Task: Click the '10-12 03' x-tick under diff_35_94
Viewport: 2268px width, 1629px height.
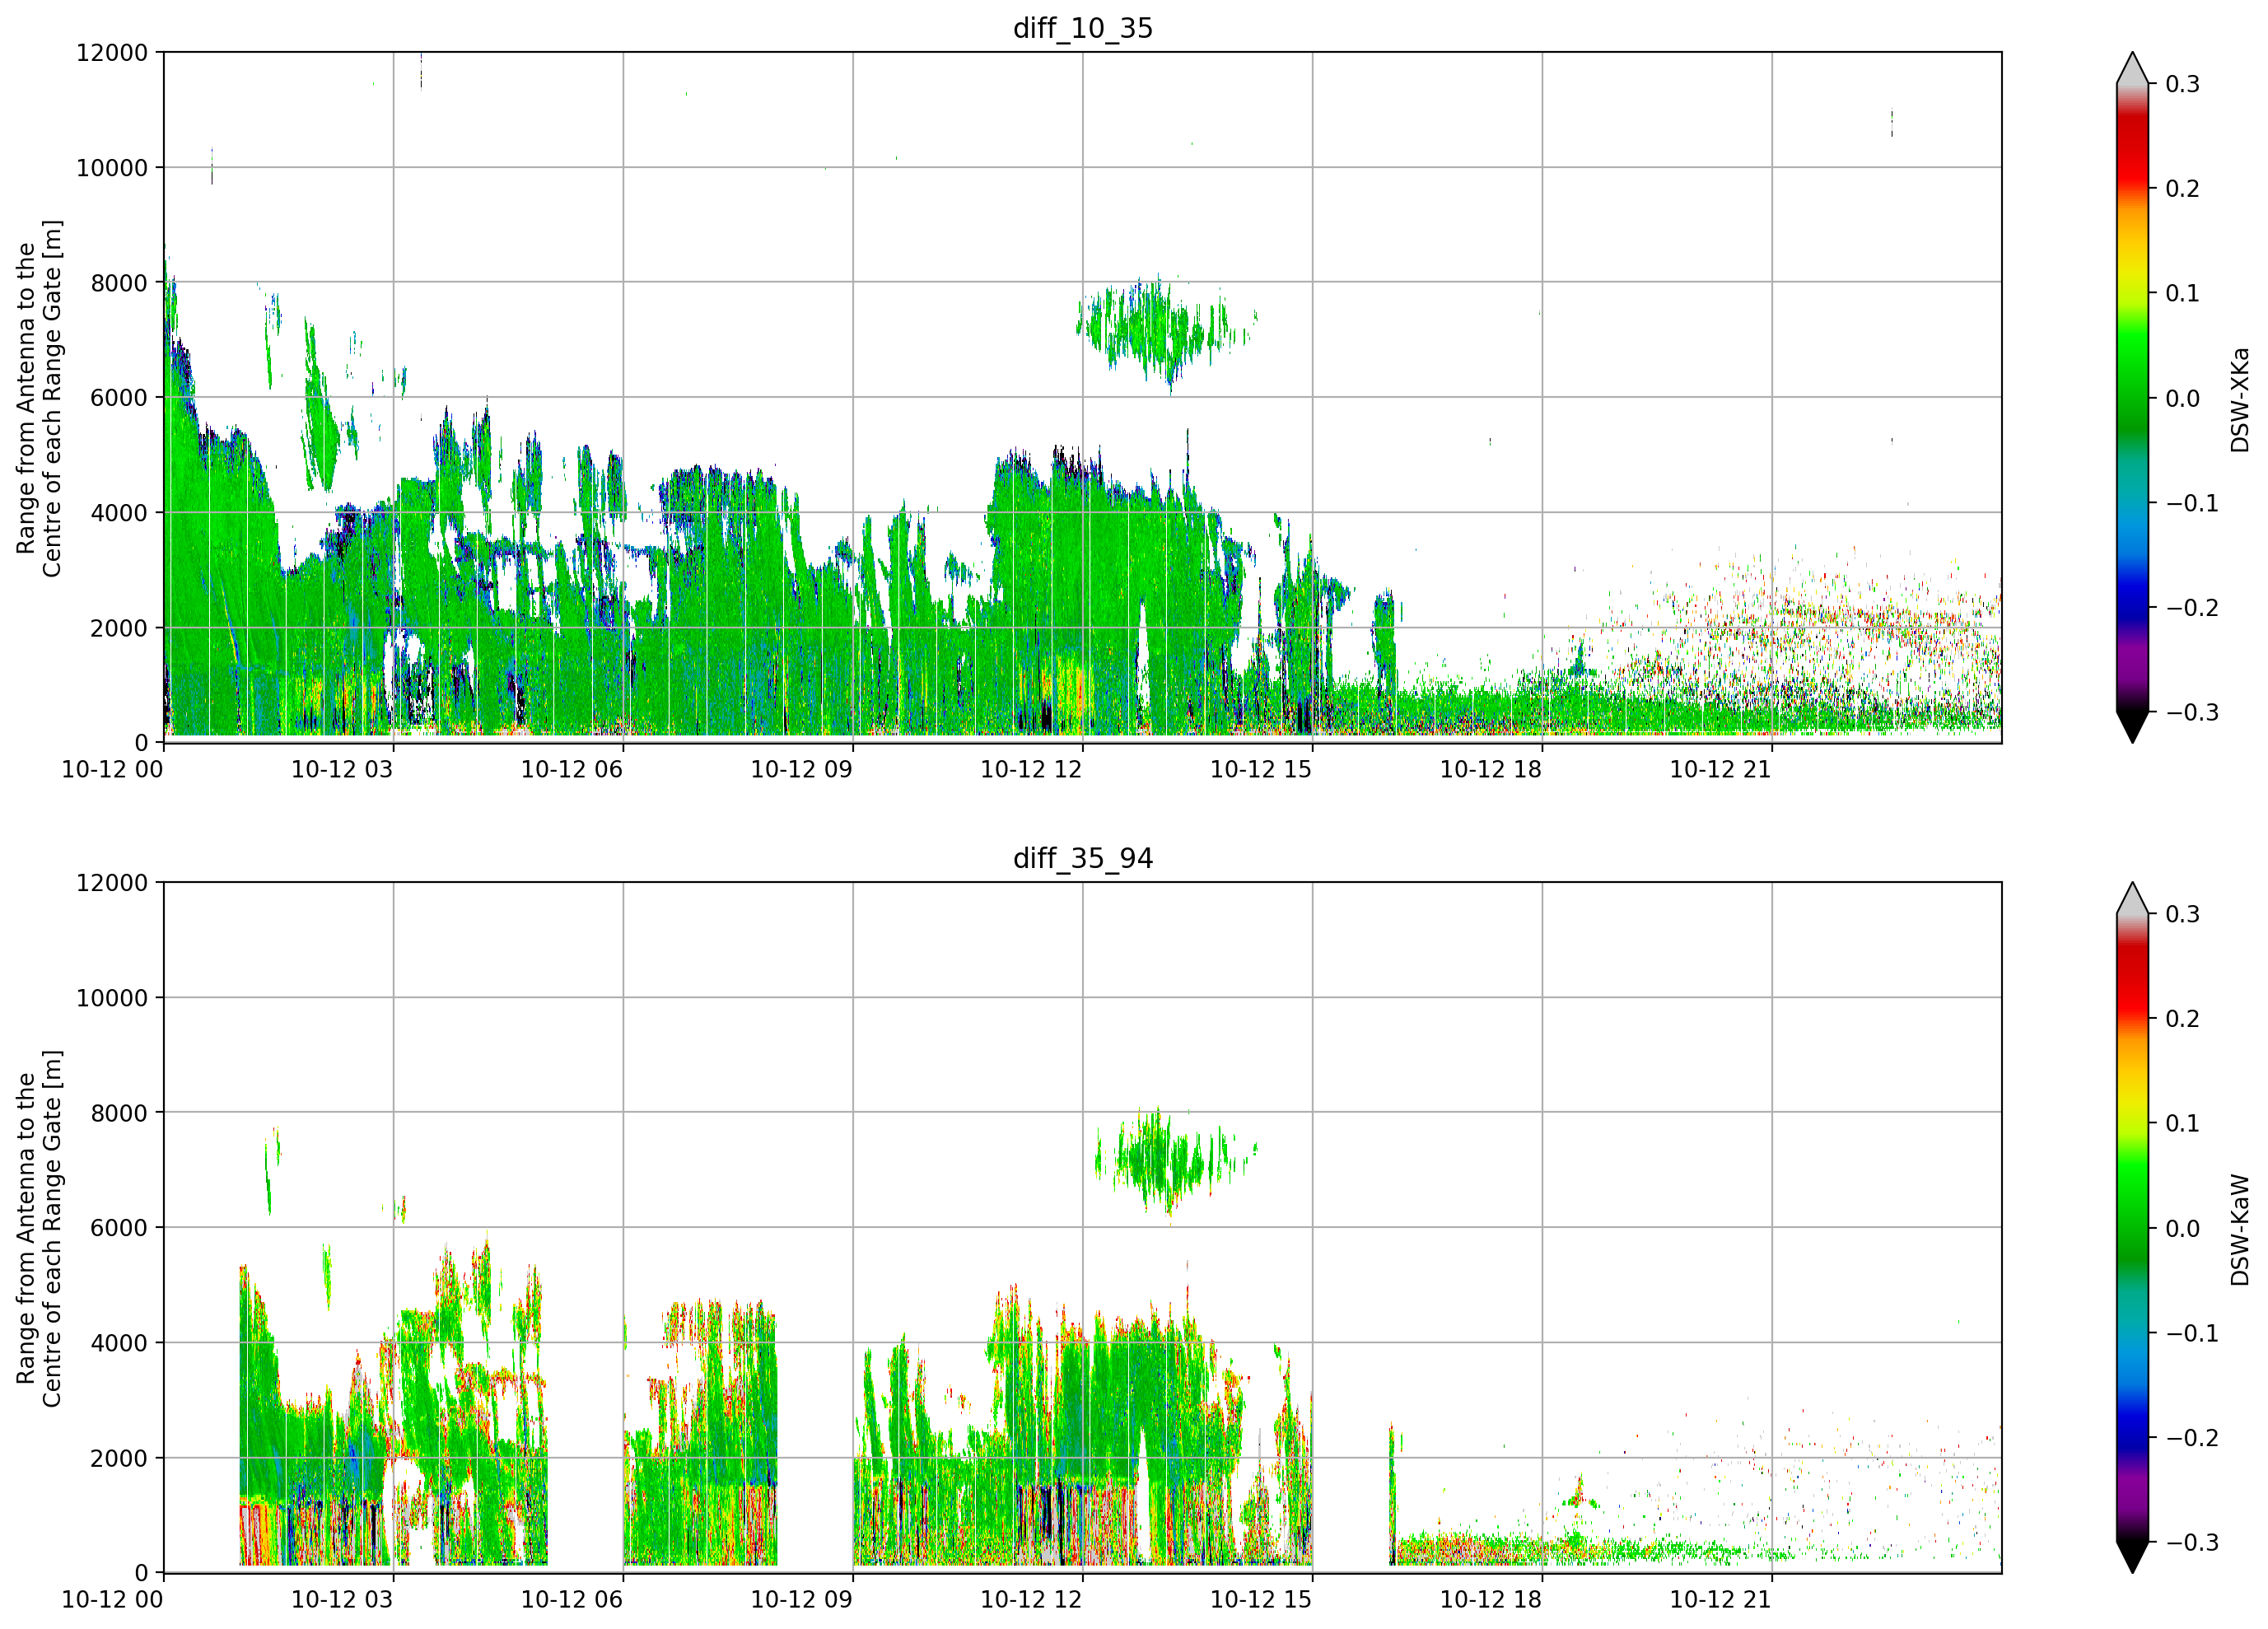Action: (x=342, y=1599)
